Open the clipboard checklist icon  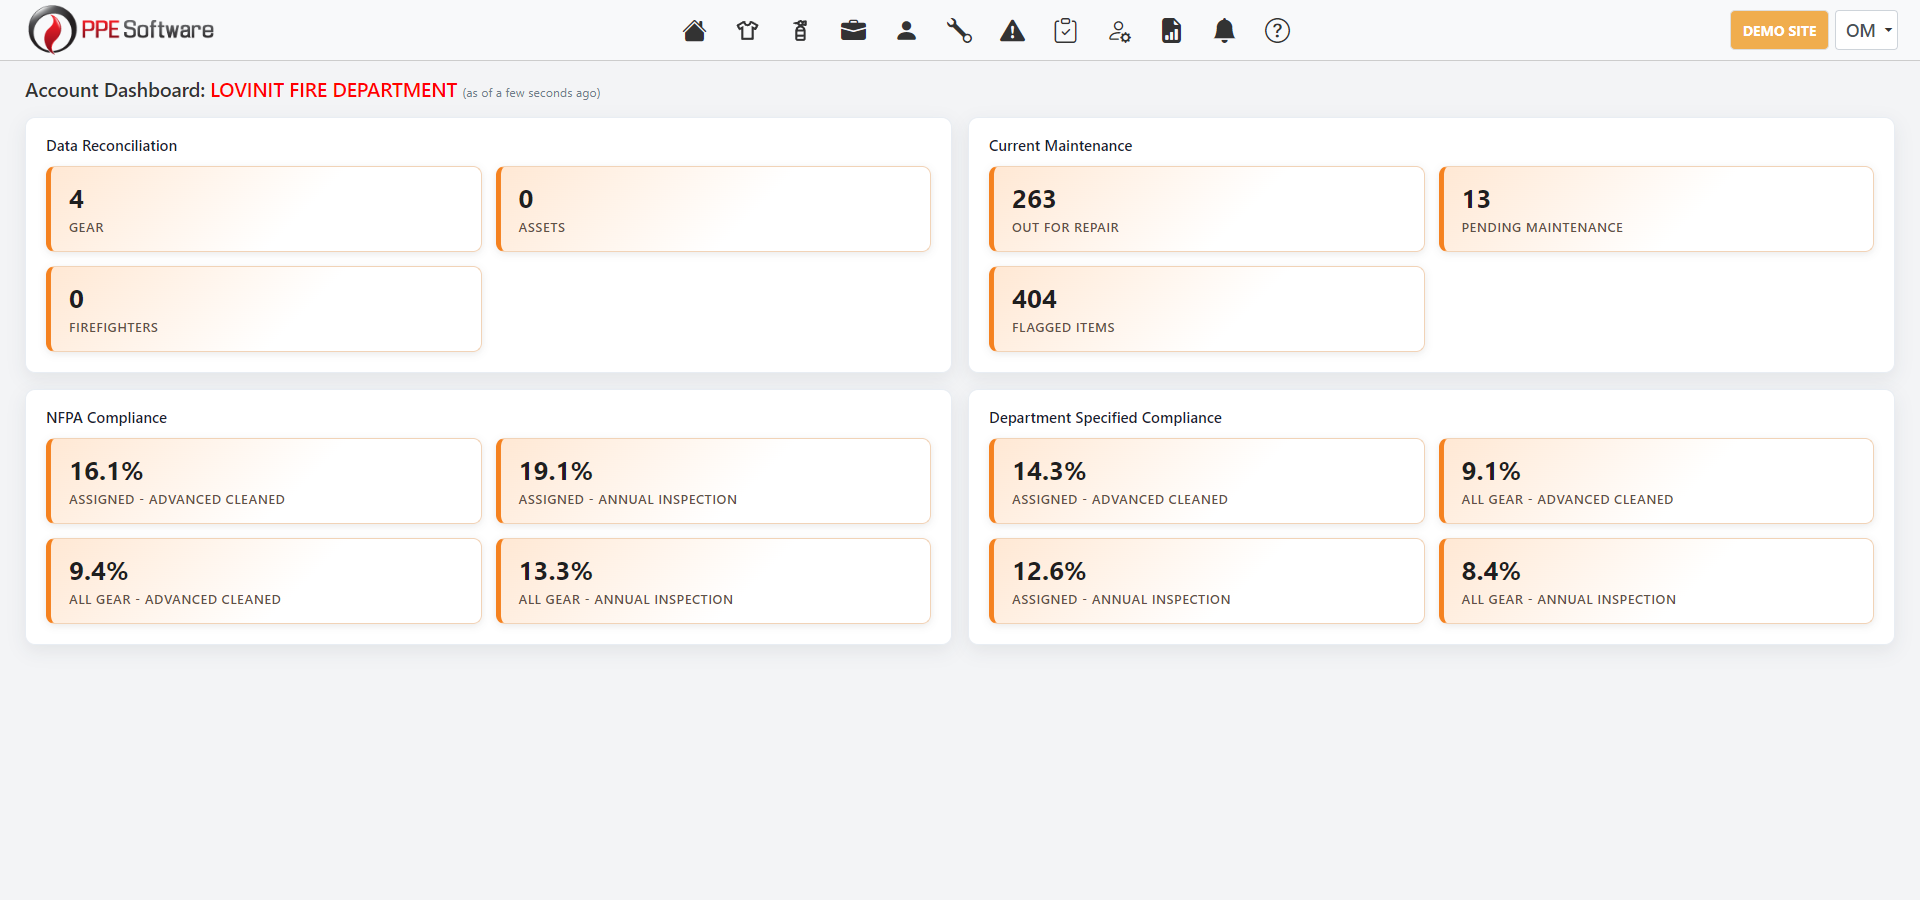click(x=1065, y=31)
